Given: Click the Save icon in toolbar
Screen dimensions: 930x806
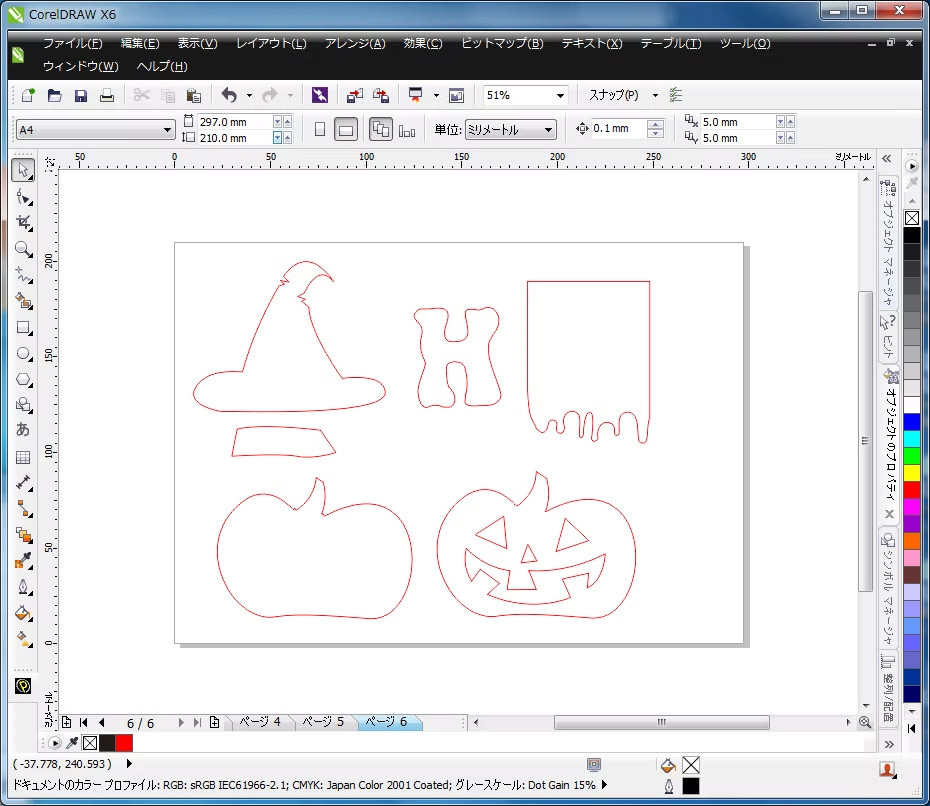Looking at the screenshot, I should [x=81, y=96].
